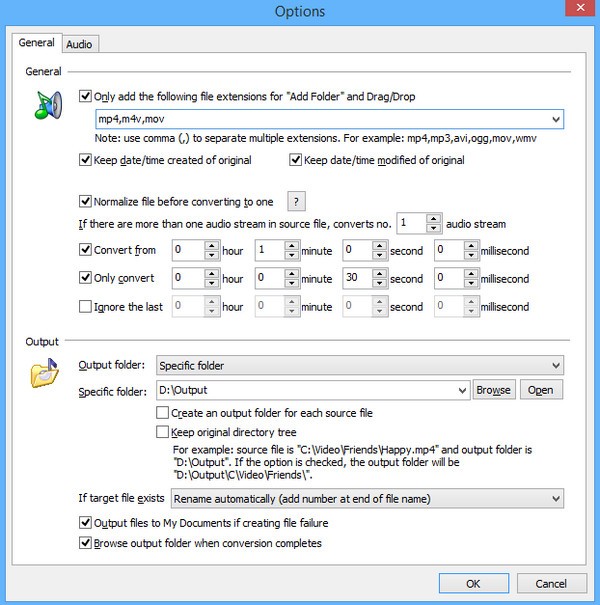
Task: Select the General tab
Action: click(x=36, y=43)
